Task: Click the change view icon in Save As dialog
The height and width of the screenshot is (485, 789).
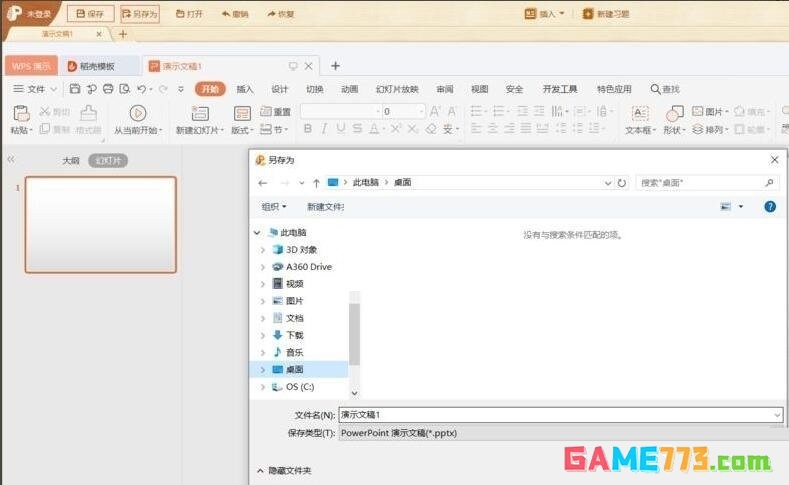Action: tap(726, 207)
